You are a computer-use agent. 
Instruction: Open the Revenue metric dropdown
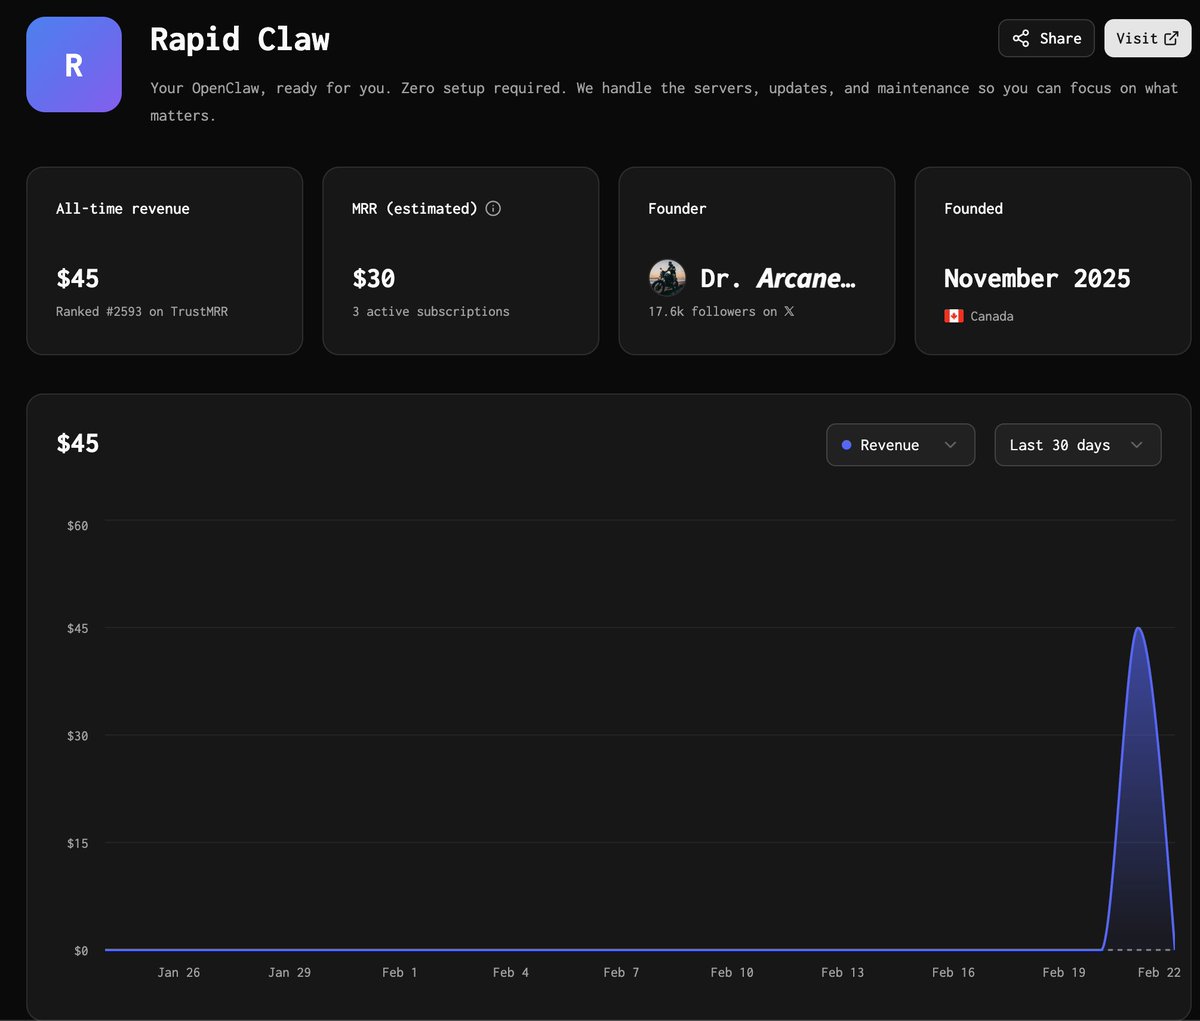click(x=900, y=445)
